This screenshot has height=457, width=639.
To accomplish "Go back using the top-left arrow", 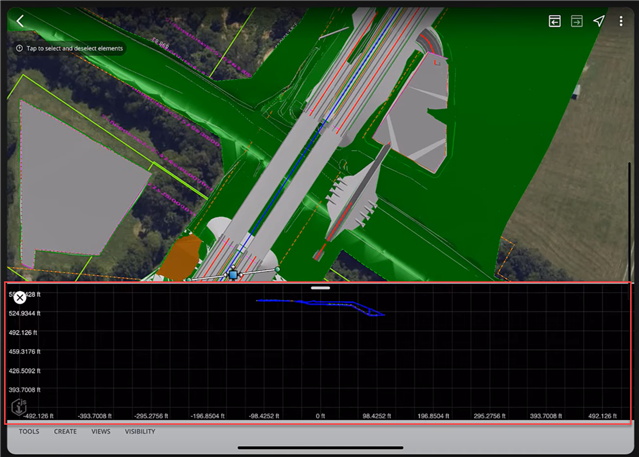I will (20, 21).
